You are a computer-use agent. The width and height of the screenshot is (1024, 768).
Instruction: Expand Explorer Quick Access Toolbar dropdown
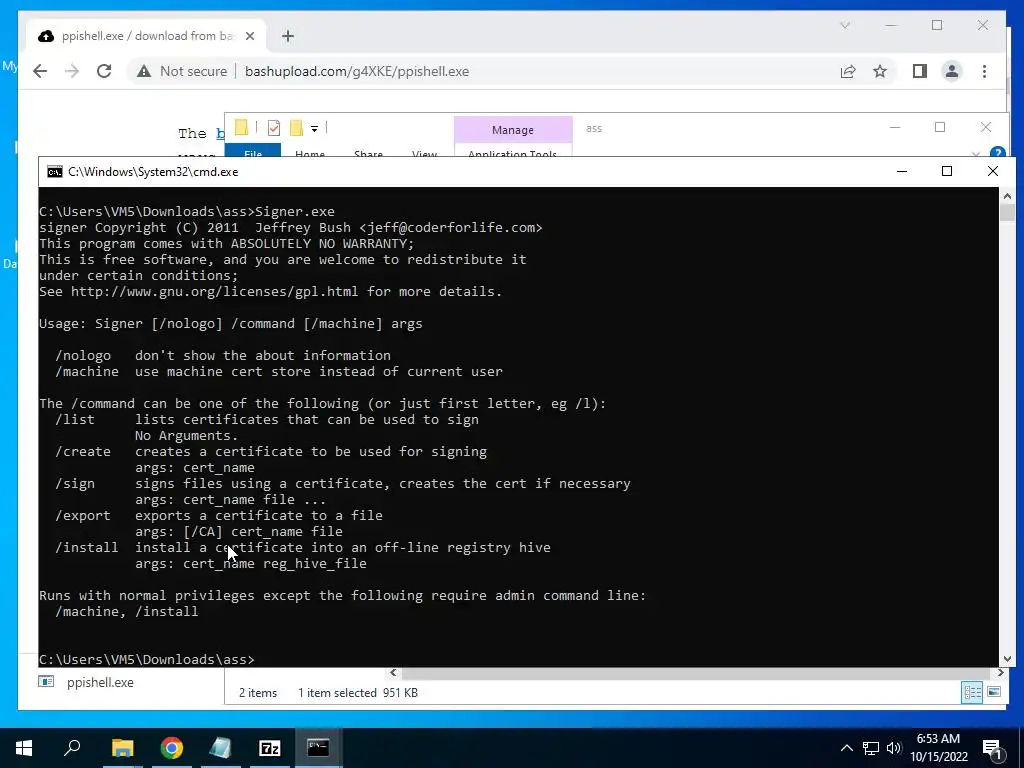314,129
